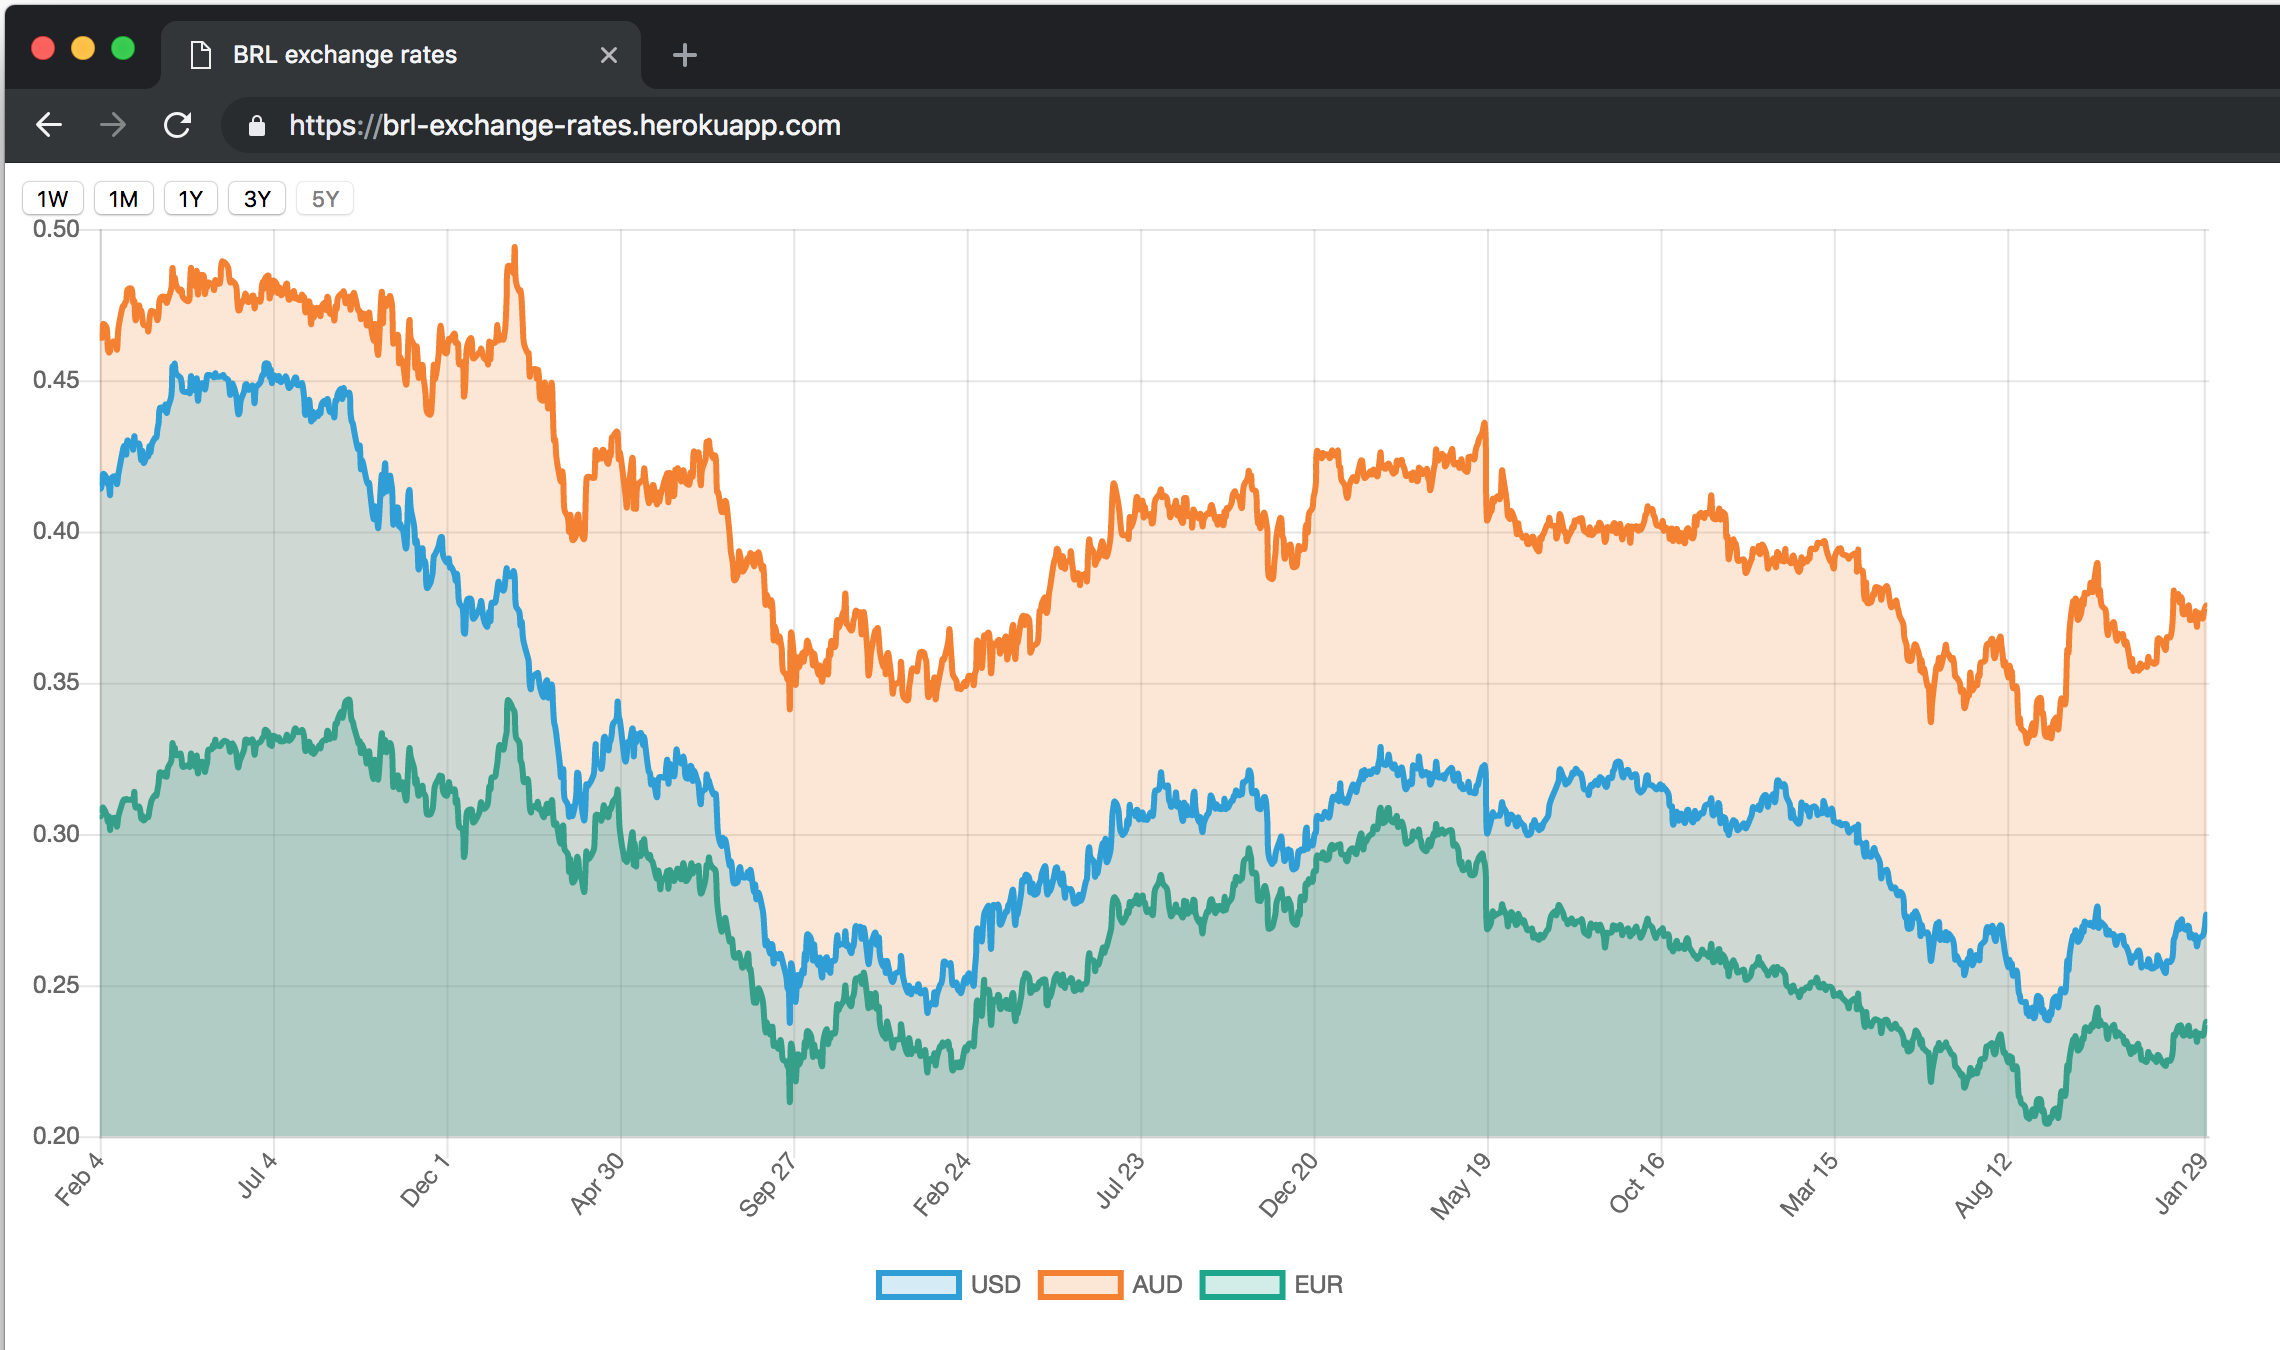Switch chart range to 1M

pyautogui.click(x=123, y=199)
